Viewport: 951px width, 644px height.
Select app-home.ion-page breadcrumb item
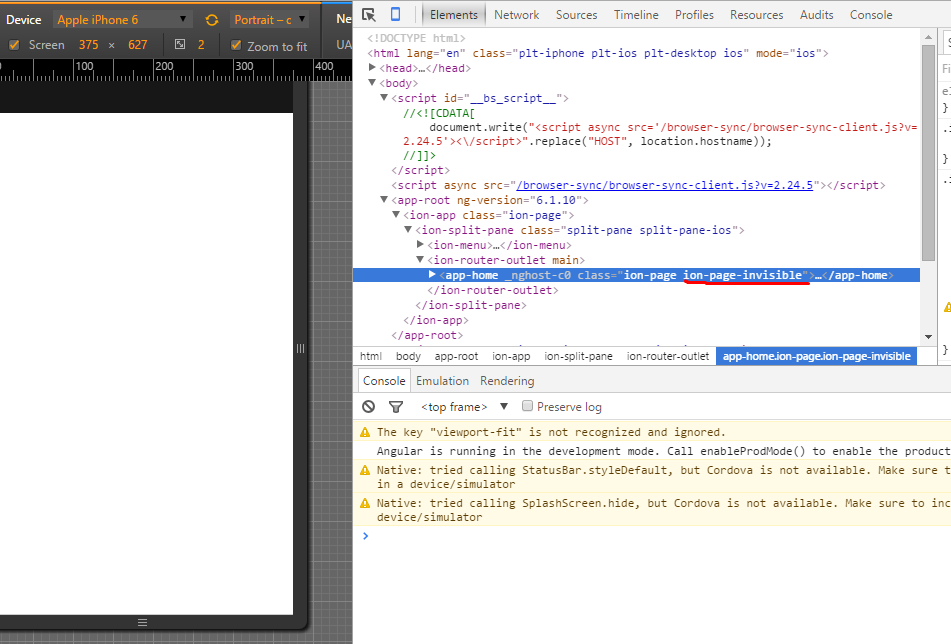816,356
